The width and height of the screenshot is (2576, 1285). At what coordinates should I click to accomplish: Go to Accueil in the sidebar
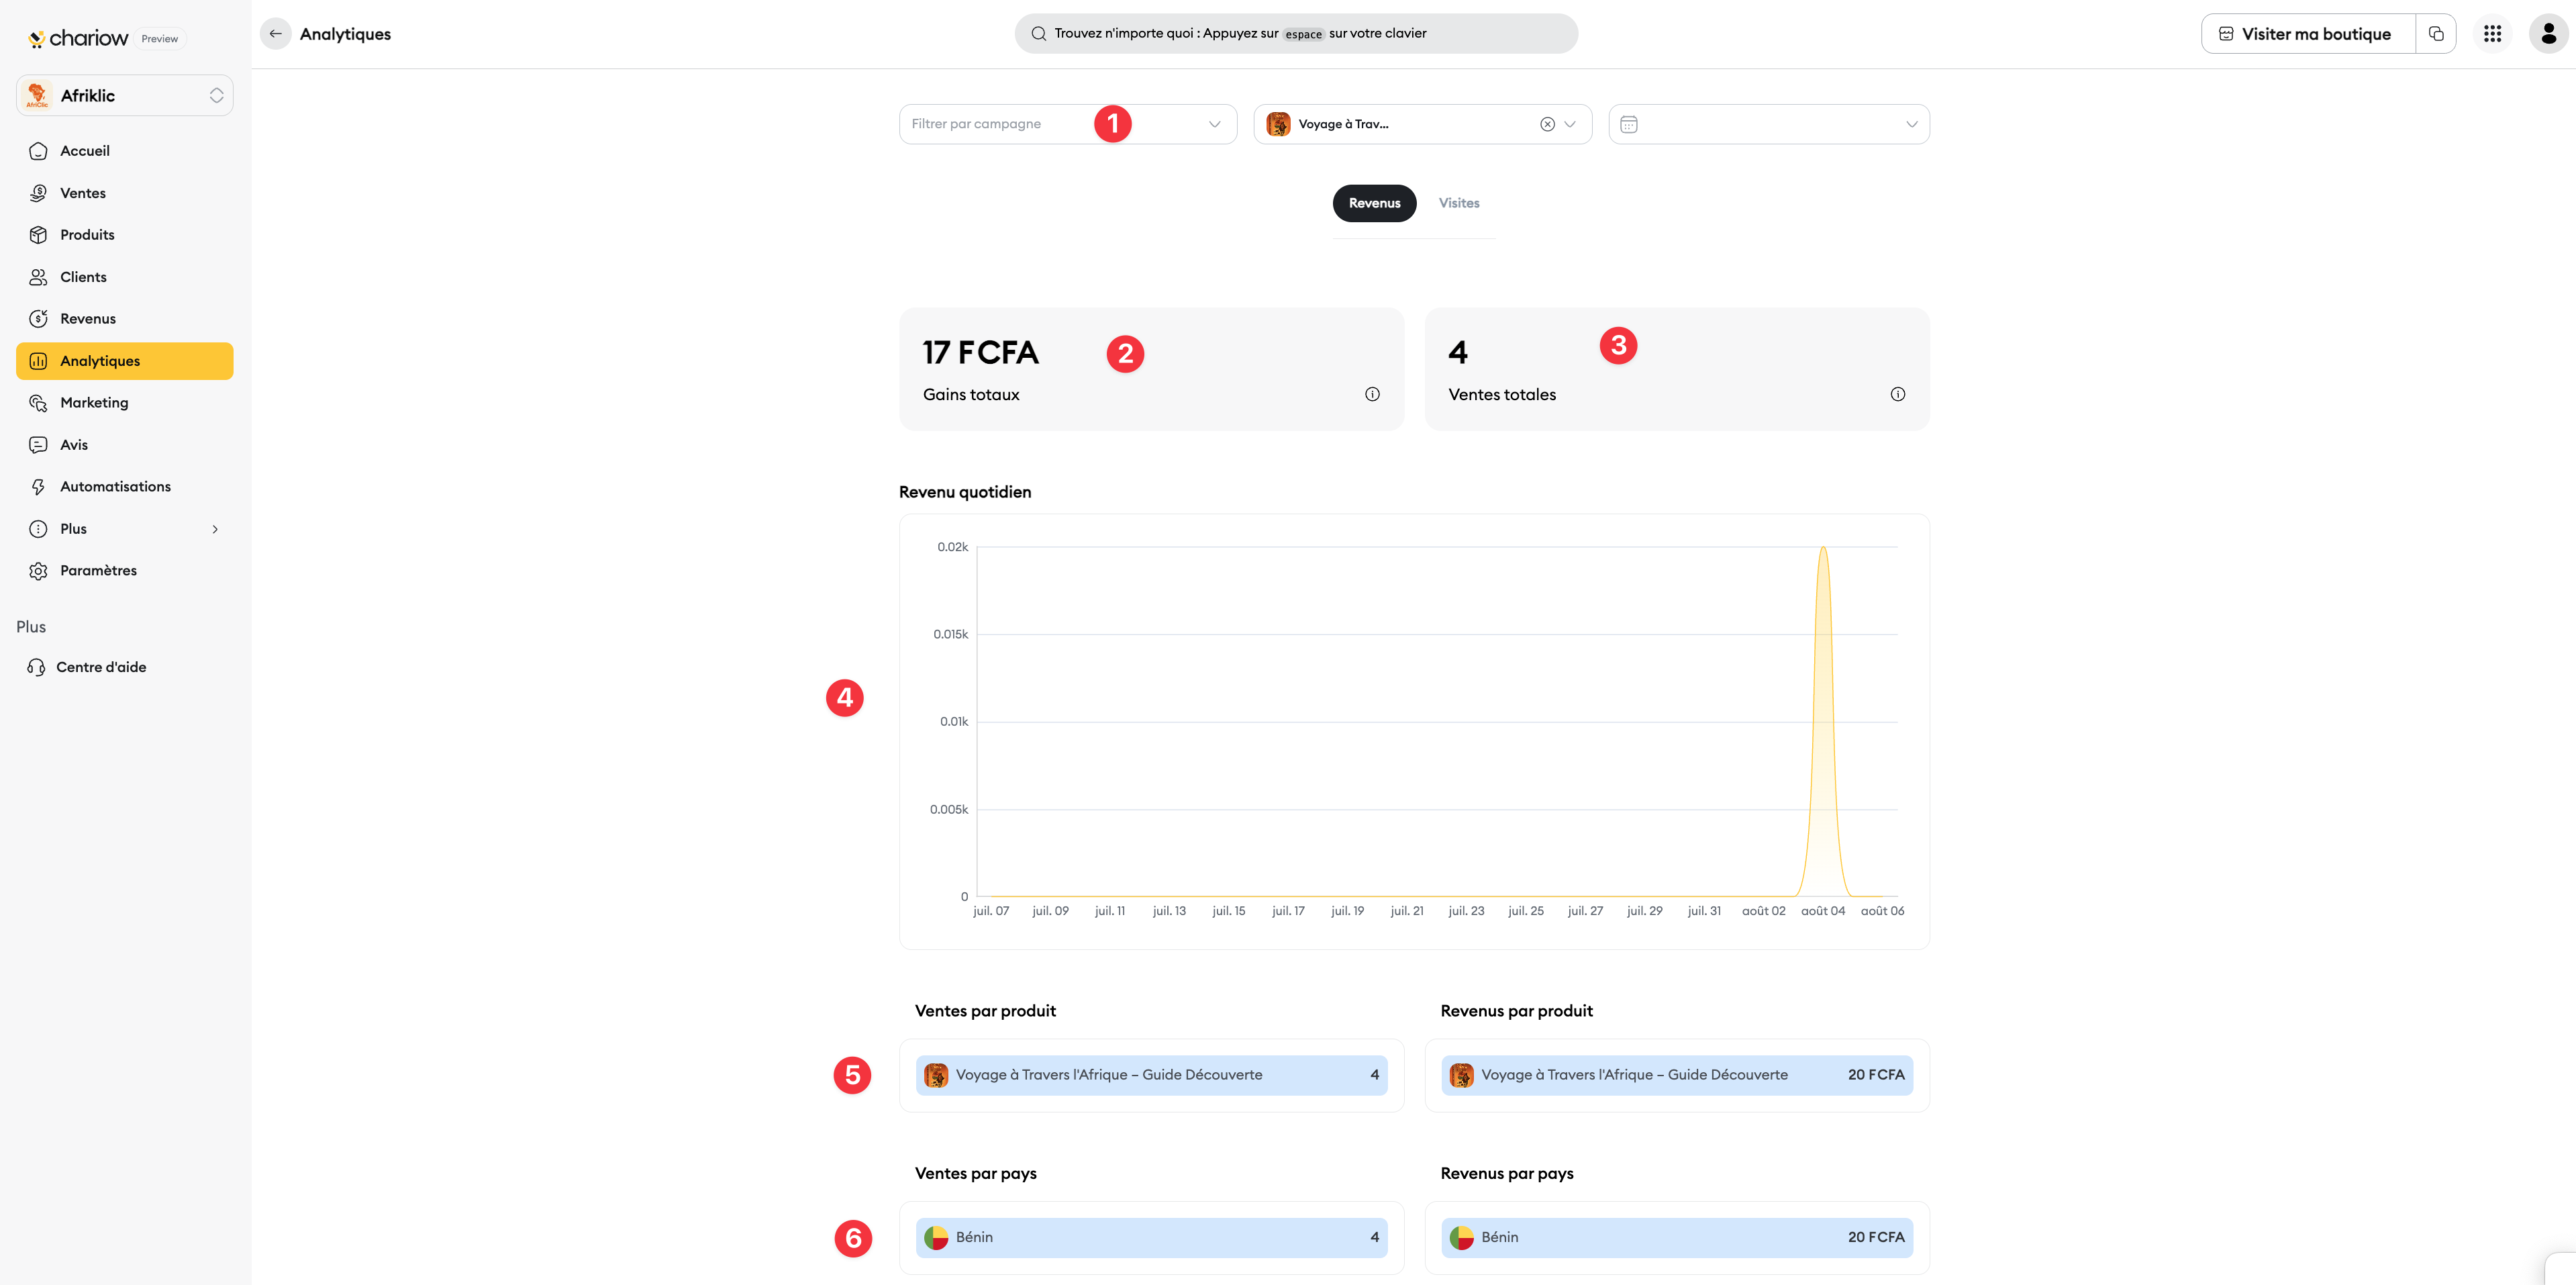tap(125, 151)
